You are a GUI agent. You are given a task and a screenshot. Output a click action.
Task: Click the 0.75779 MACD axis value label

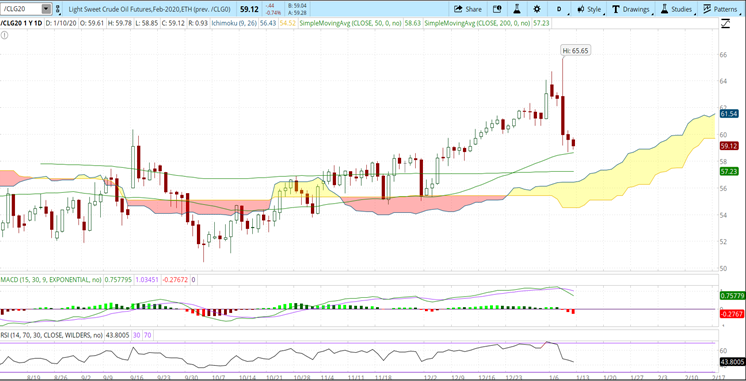tap(732, 296)
